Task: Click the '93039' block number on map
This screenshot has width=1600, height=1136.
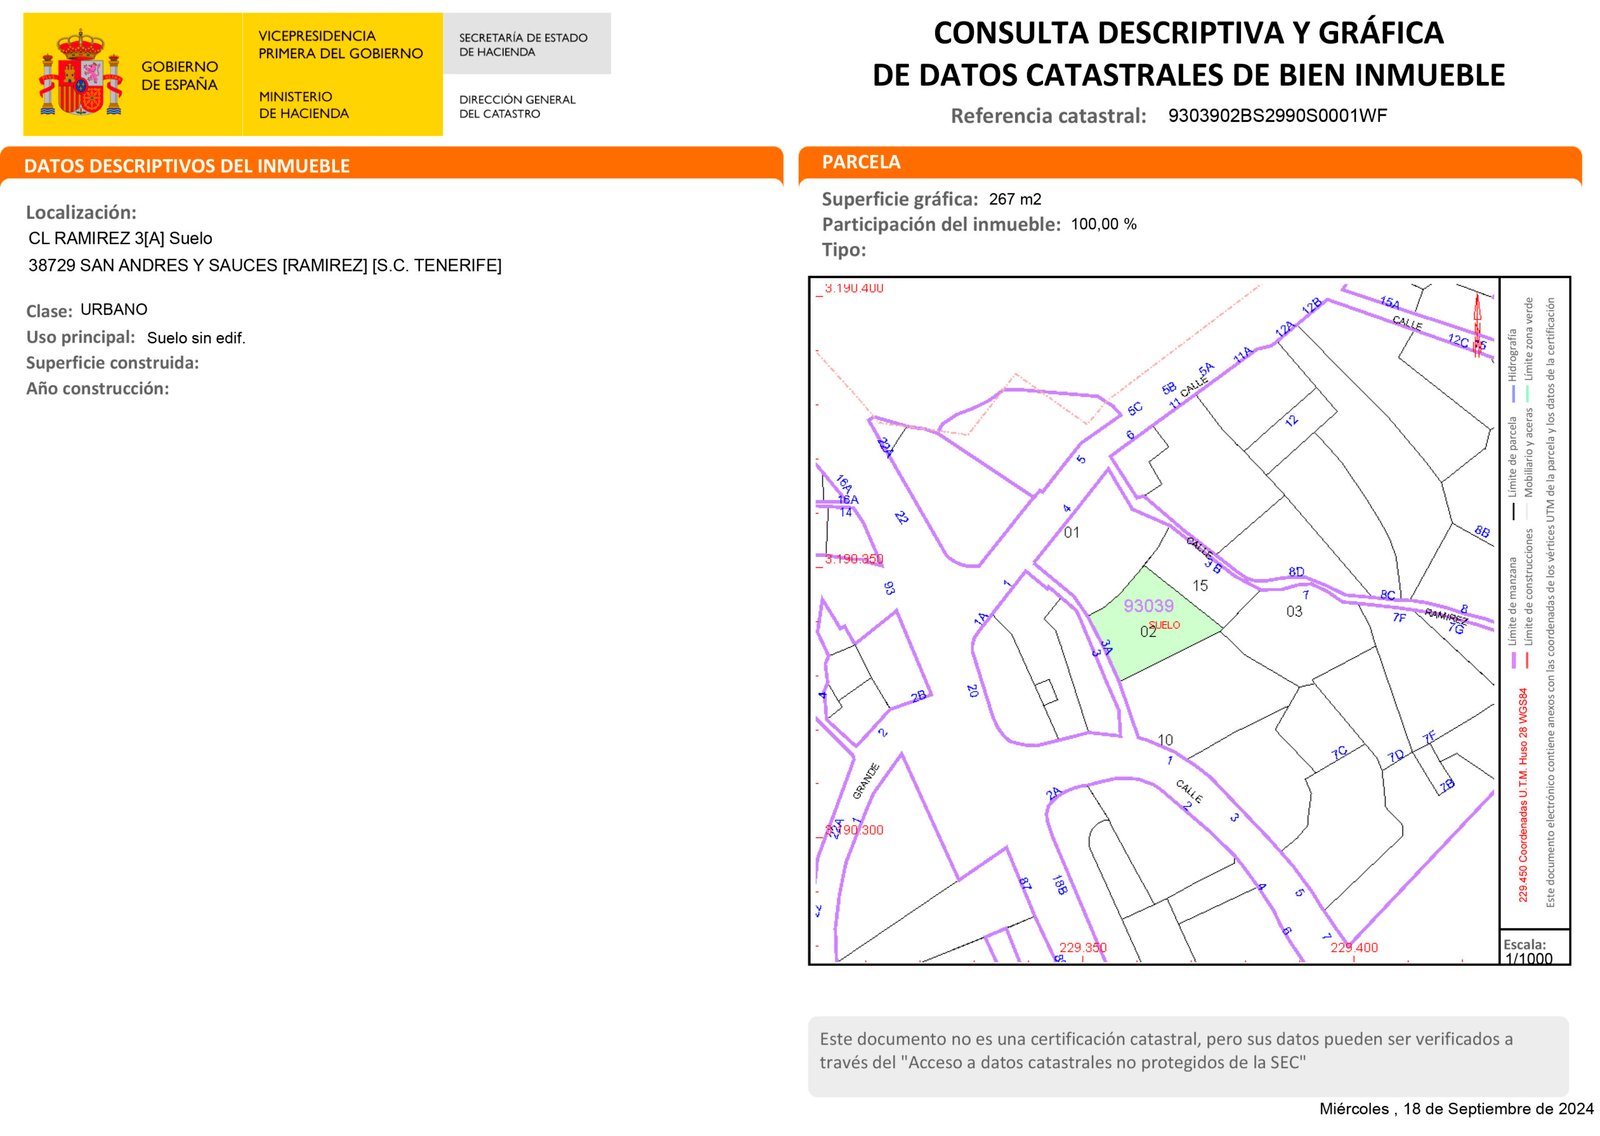Action: coord(1148,606)
